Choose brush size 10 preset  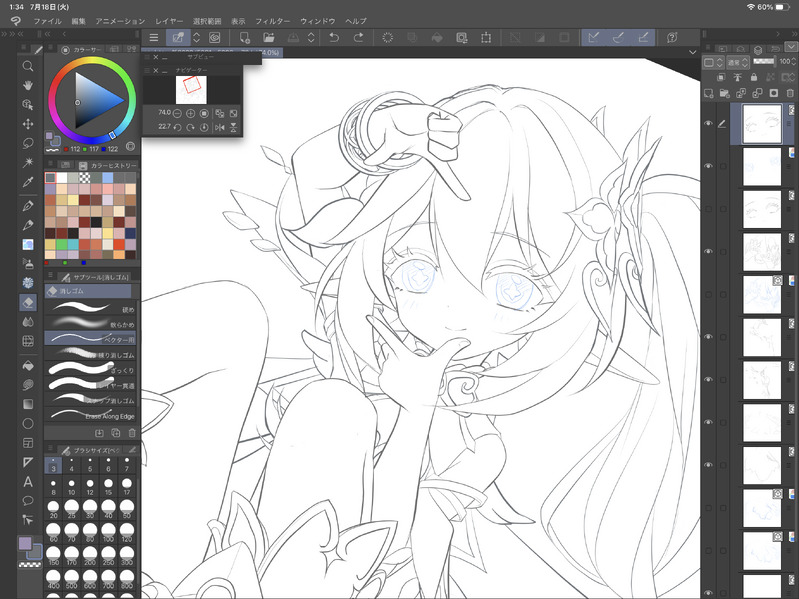71,486
